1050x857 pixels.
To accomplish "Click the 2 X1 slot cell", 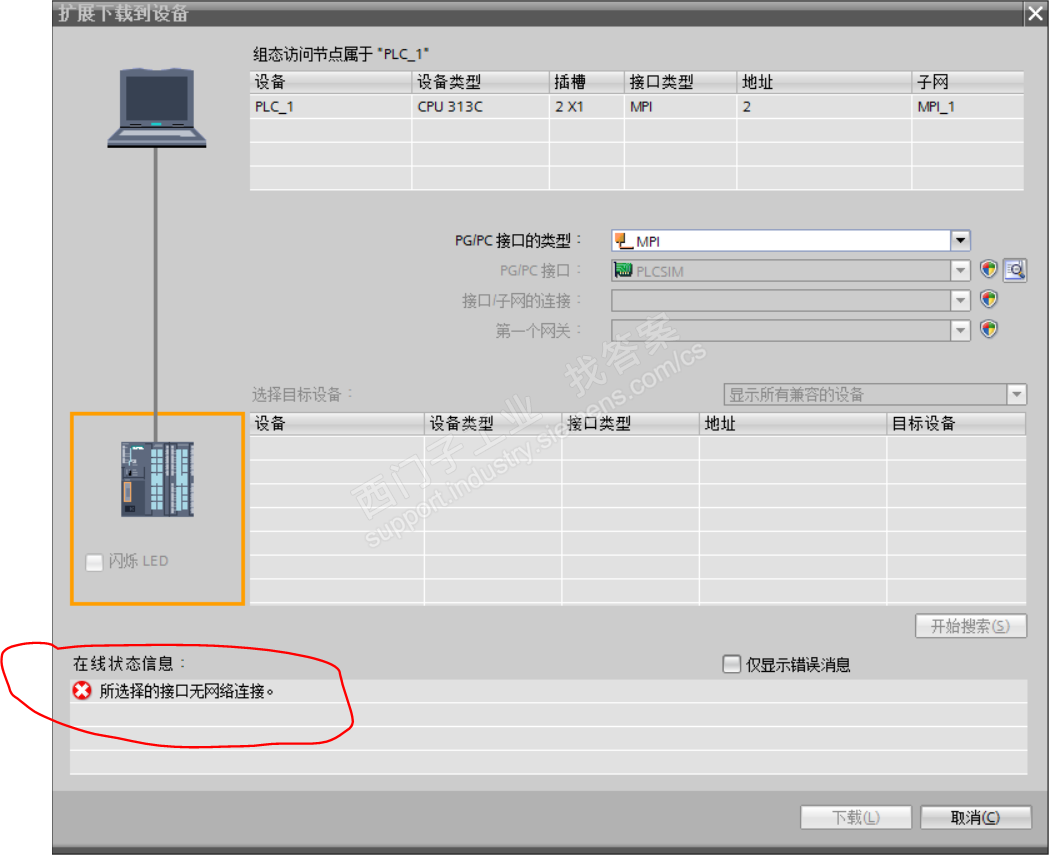I will point(587,106).
